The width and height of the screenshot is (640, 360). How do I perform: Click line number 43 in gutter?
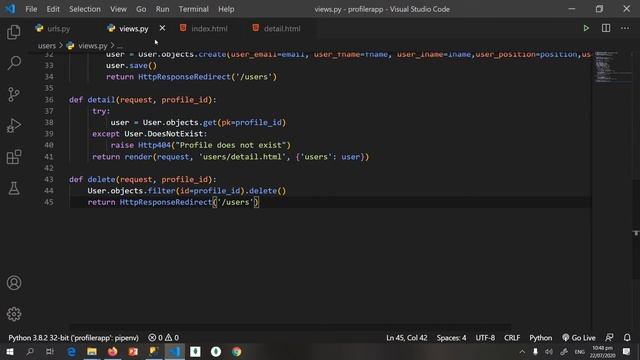point(49,179)
